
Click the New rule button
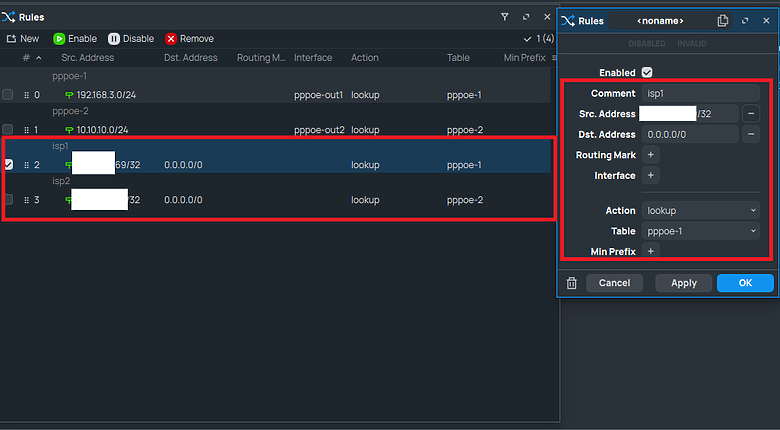(23, 39)
